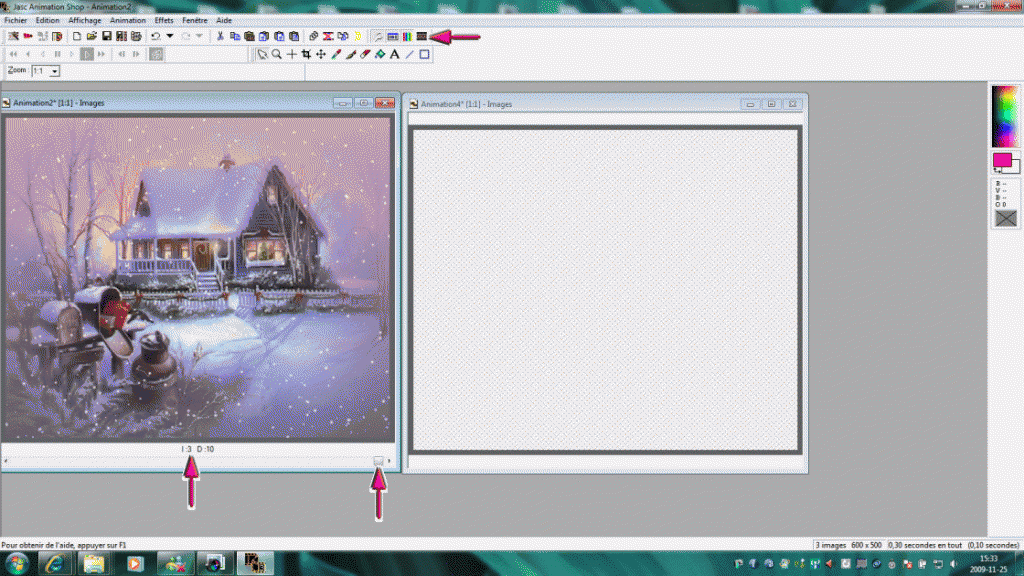Click the status text 3 images 600 x 500

[x=848, y=545]
